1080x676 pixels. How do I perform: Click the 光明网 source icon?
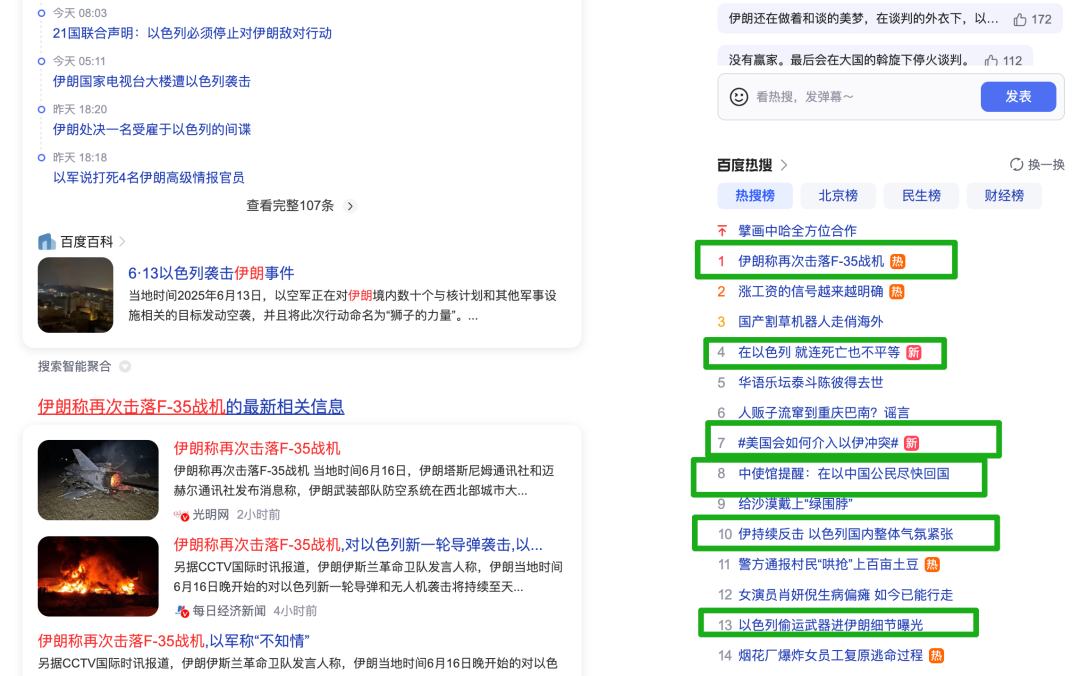coord(181,515)
